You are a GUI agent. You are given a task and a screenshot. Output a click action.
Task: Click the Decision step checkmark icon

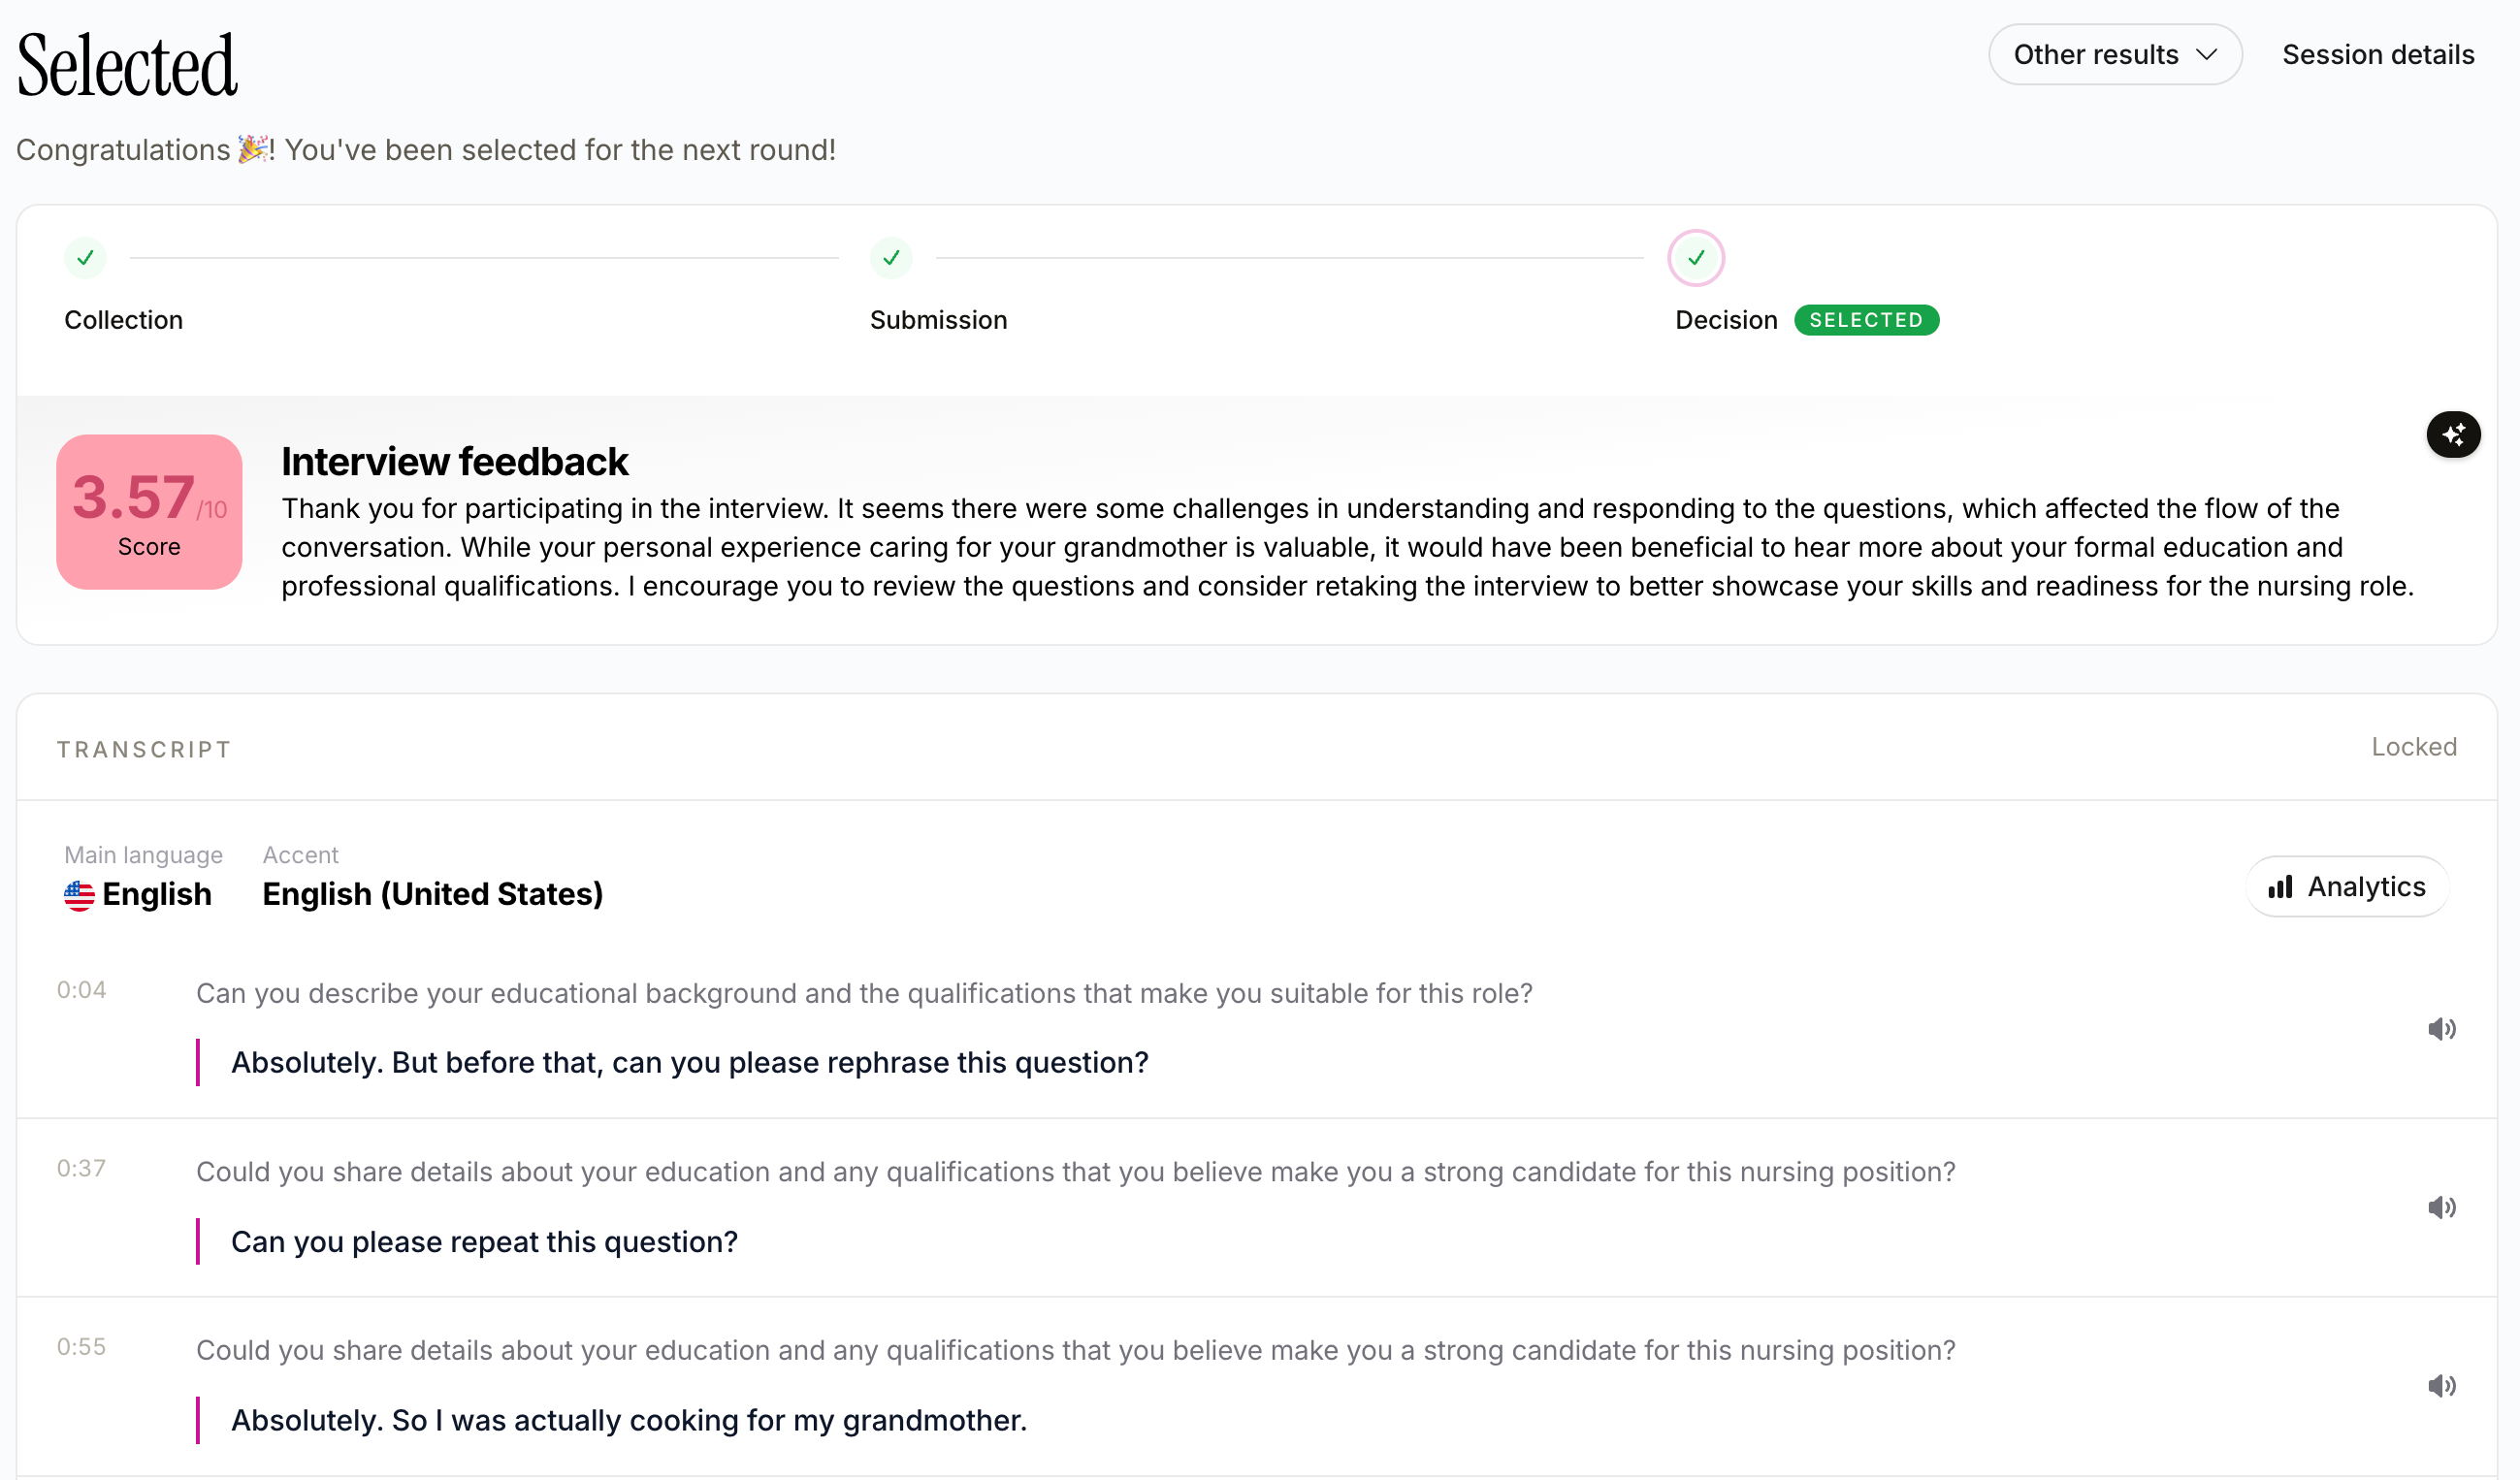click(1696, 258)
